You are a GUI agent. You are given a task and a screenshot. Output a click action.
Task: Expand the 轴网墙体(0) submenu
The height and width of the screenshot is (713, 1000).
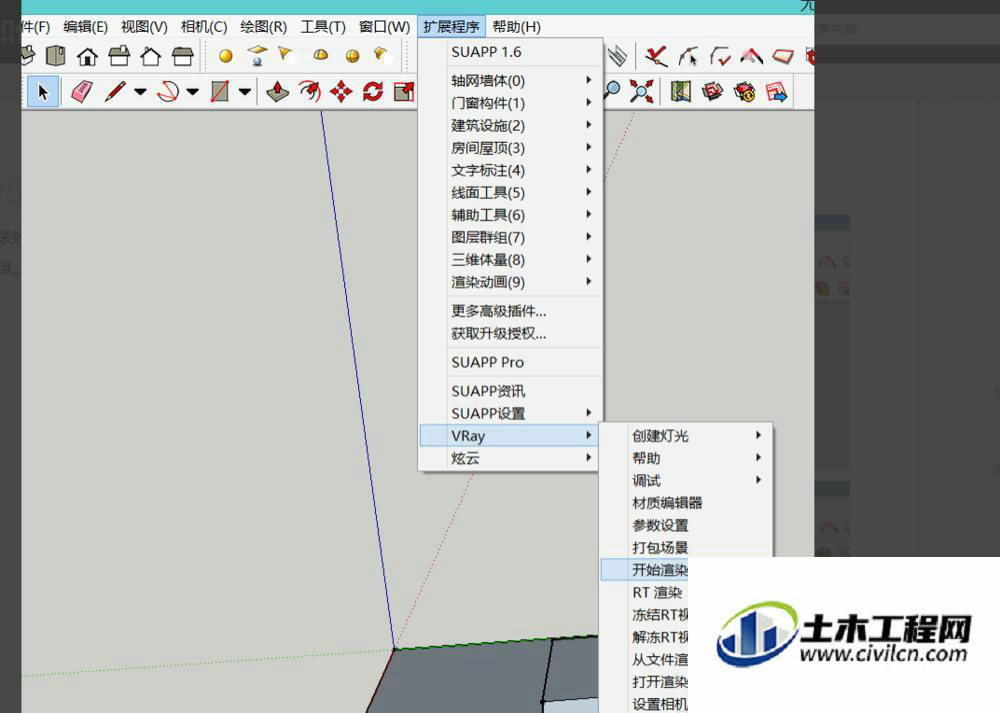(x=510, y=80)
